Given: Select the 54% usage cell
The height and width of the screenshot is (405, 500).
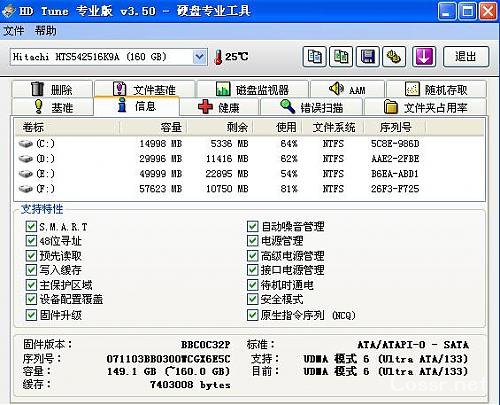Looking at the screenshot, I should tap(289, 174).
